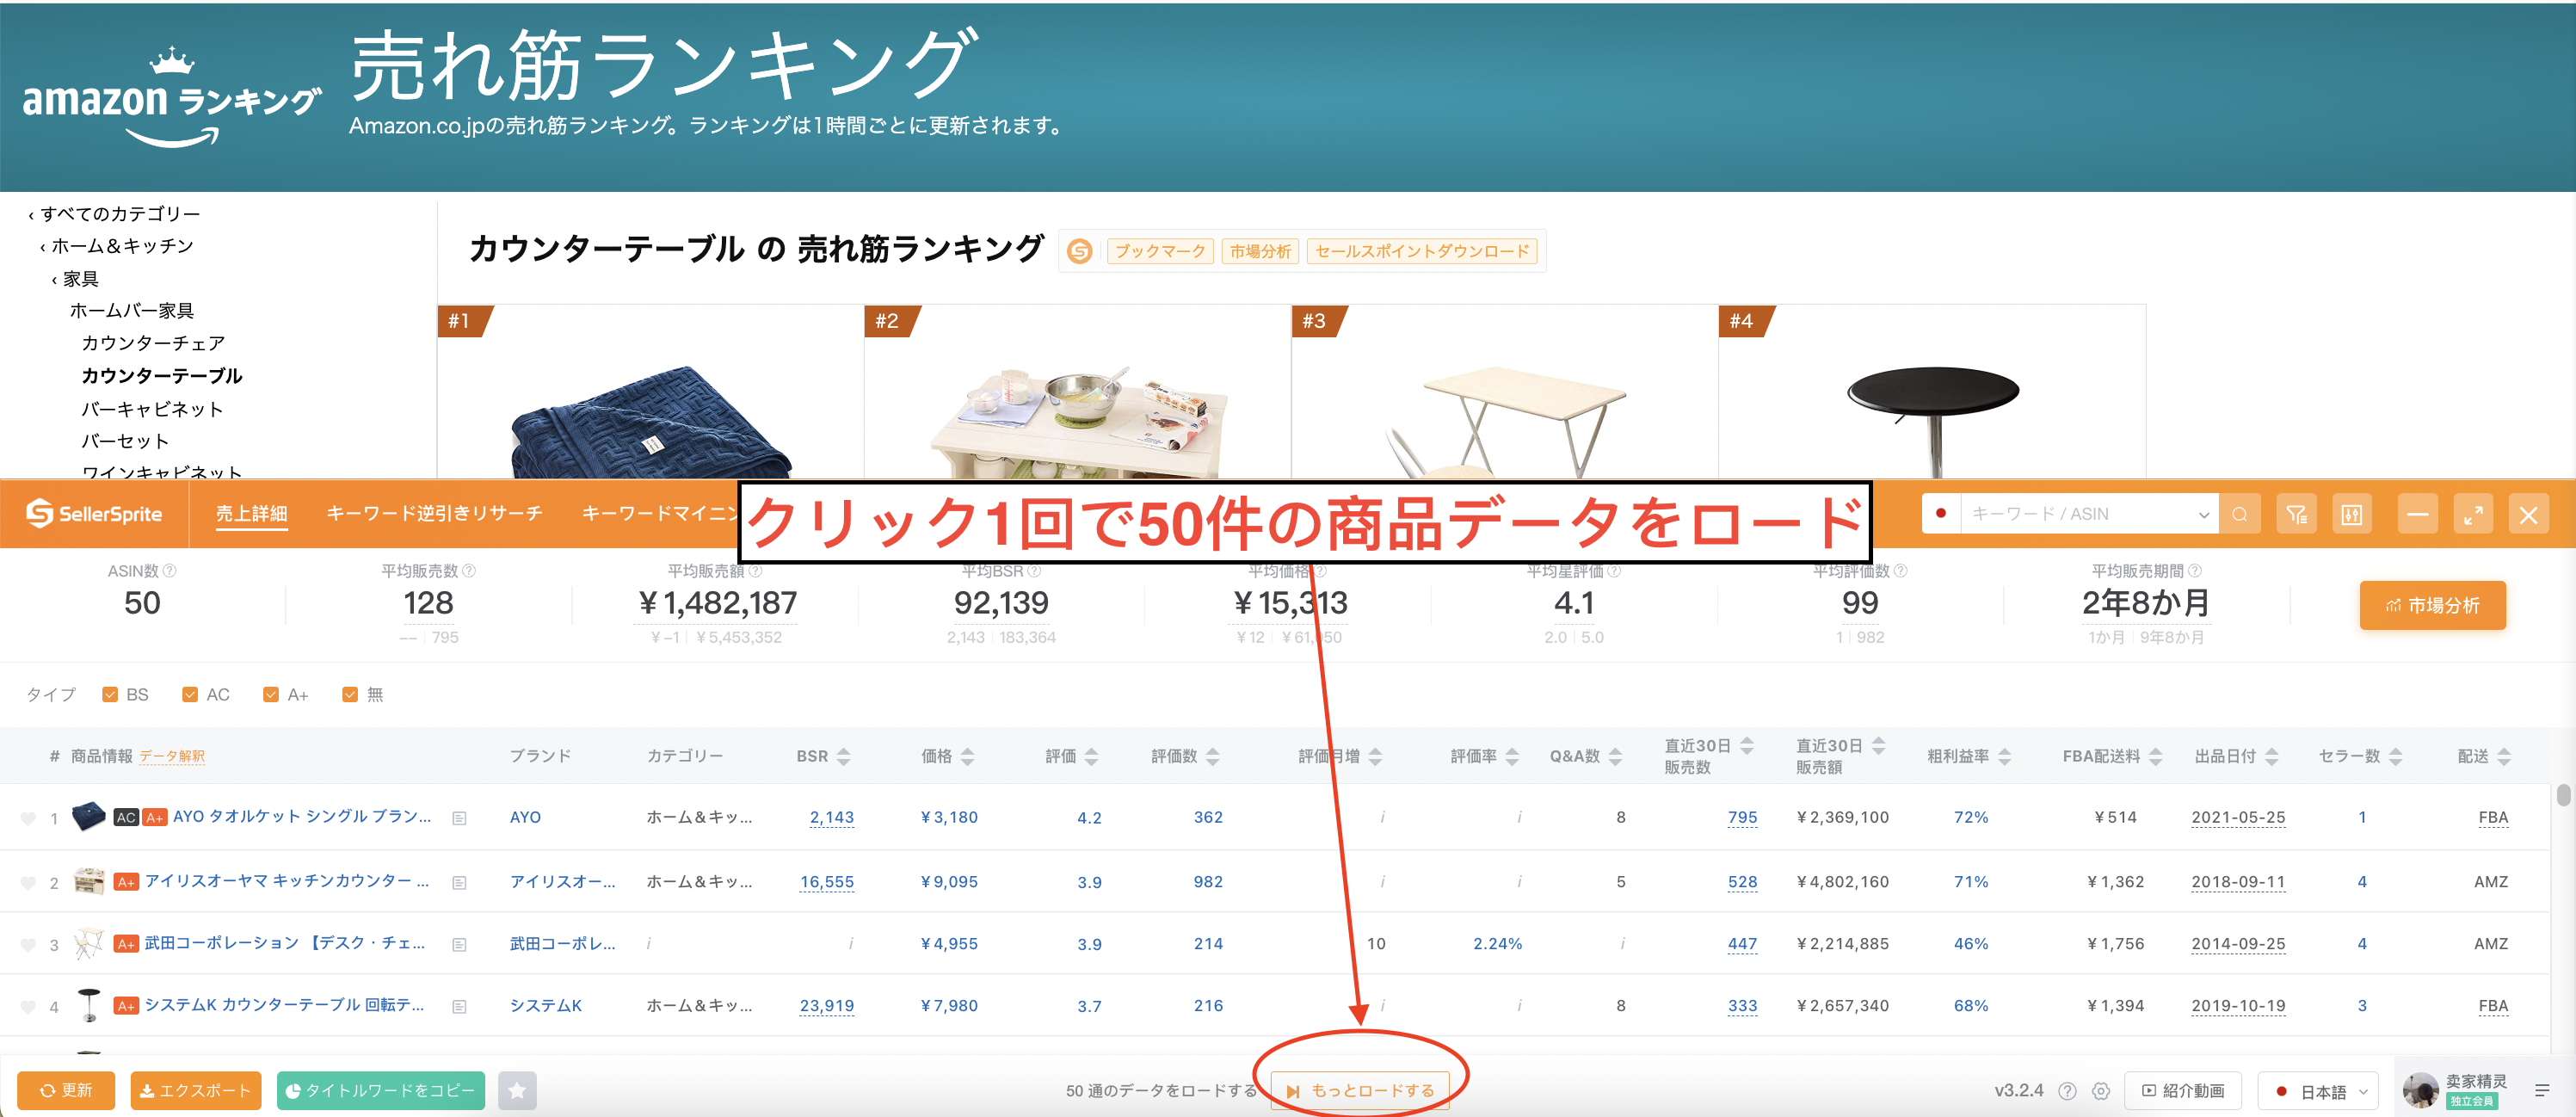2576x1117 pixels.
Task: Favorite the 武田コーポレーション row heart icon
Action: click(28, 944)
